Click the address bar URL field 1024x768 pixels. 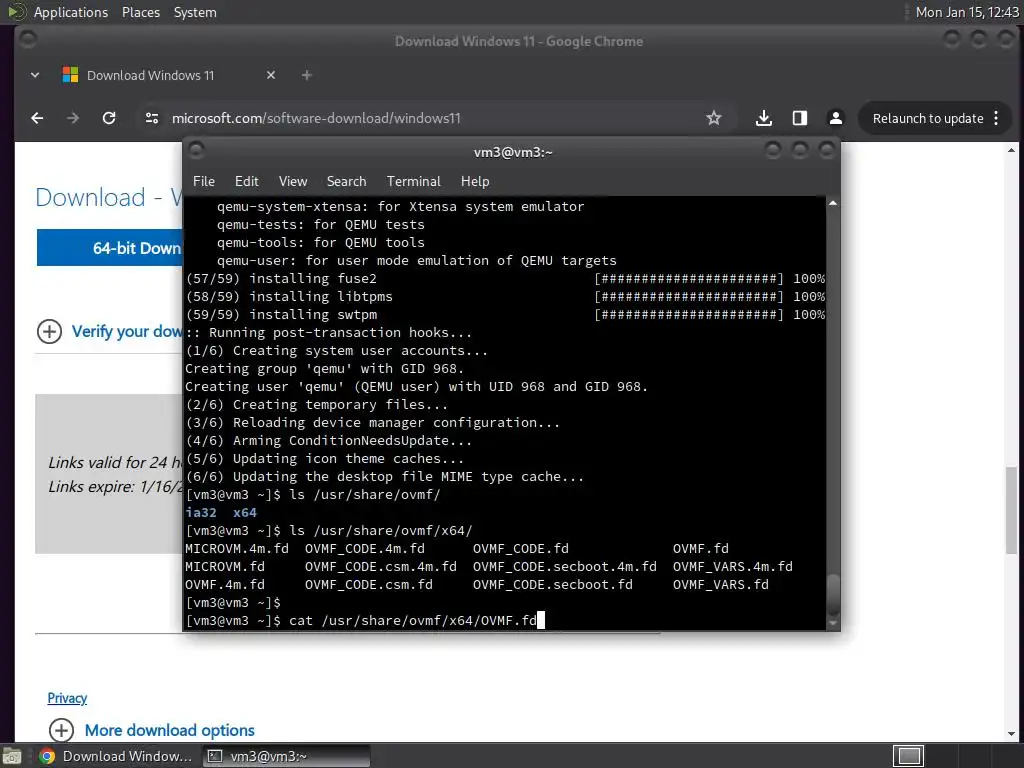[431, 118]
